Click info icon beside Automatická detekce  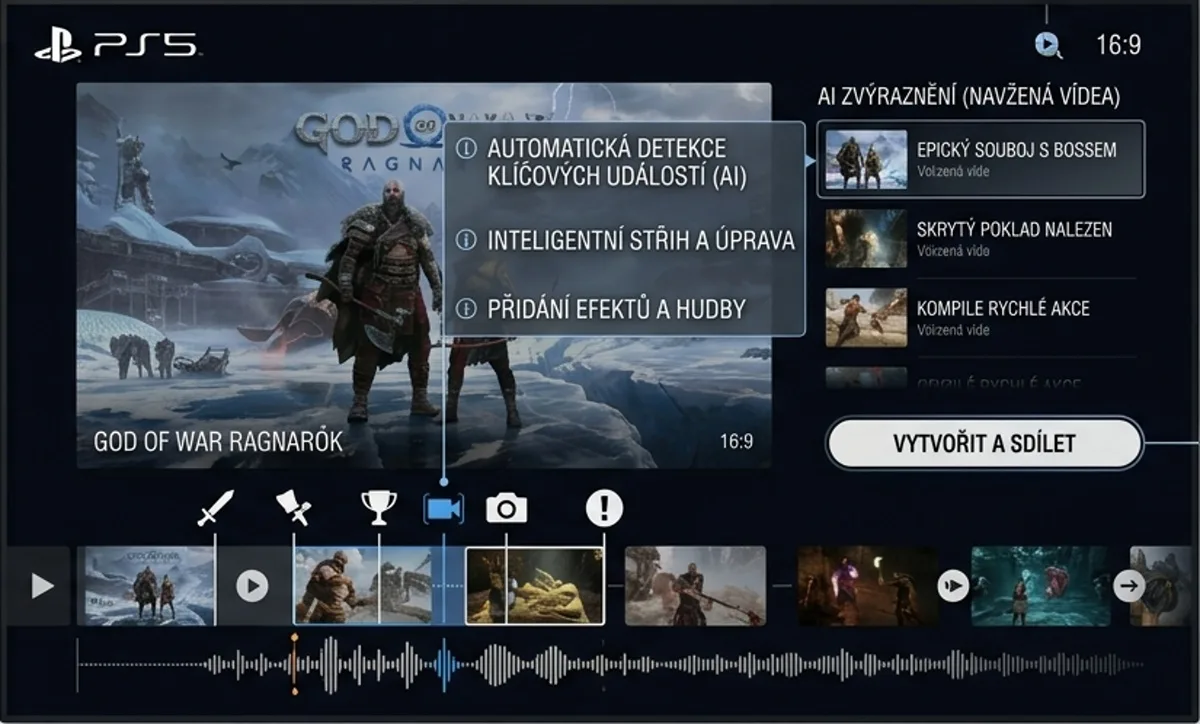(465, 148)
